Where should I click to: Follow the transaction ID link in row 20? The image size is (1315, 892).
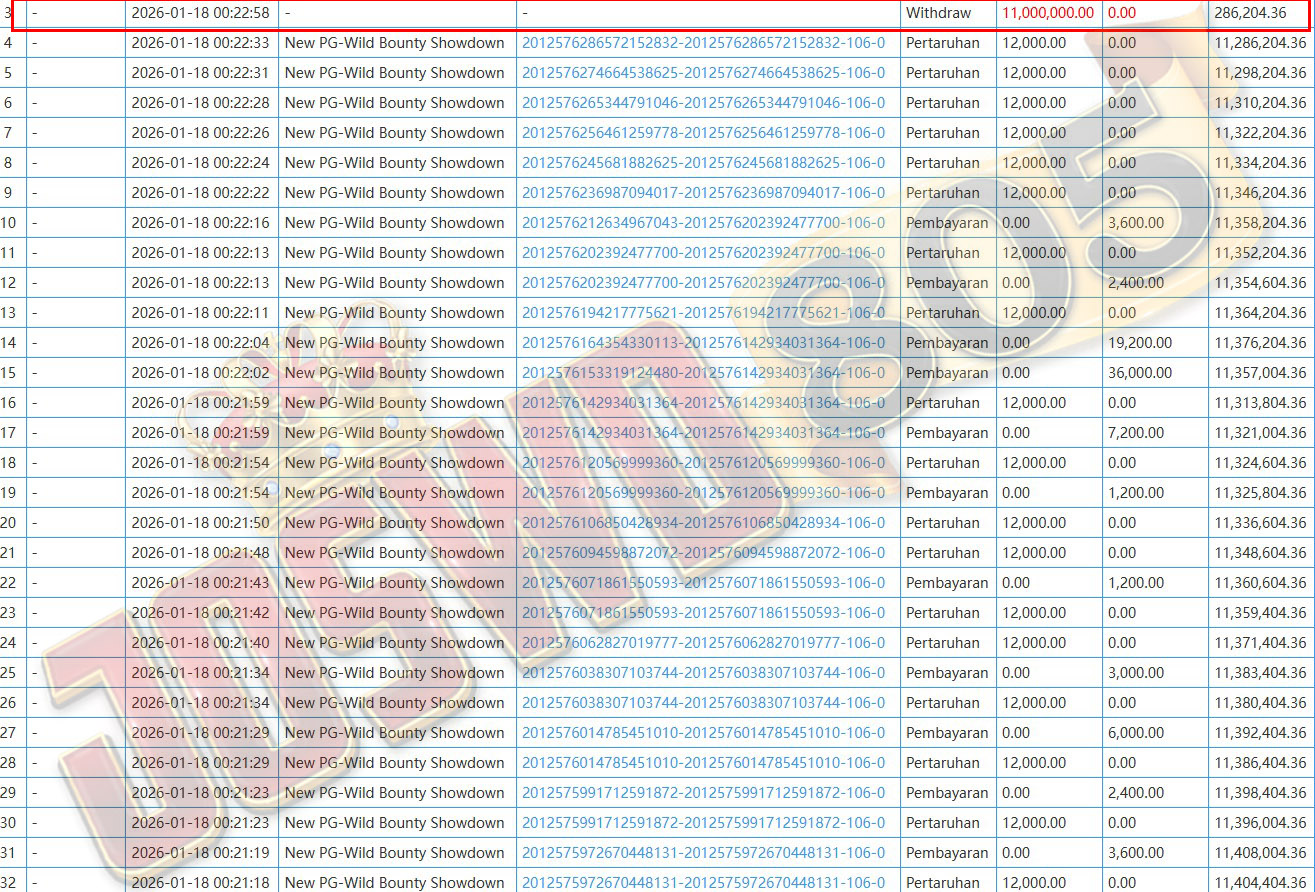click(x=703, y=523)
